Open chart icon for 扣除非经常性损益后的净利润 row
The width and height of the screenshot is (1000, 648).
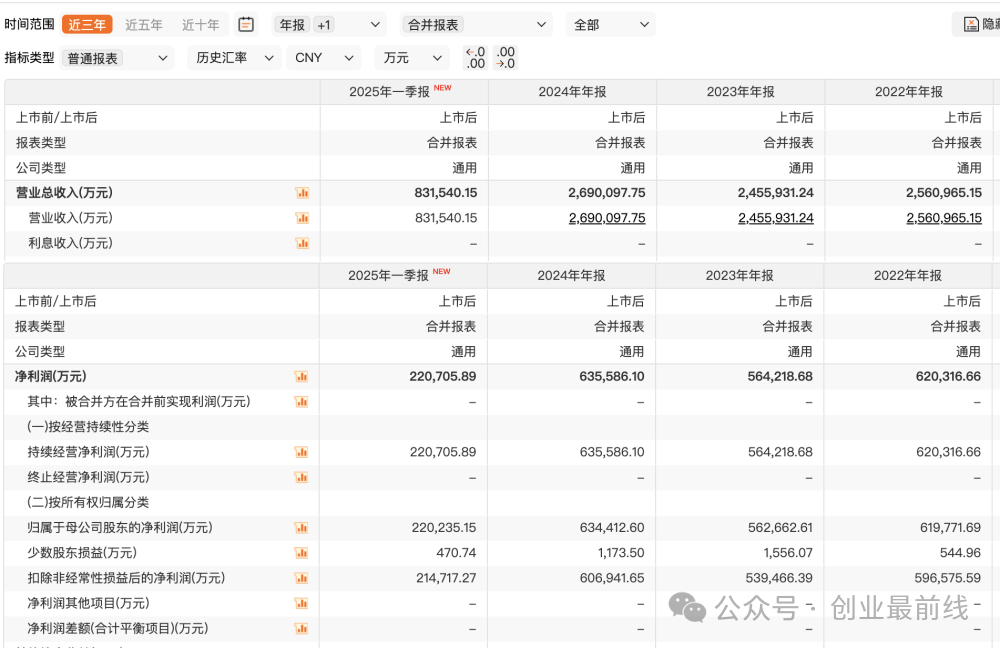[301, 578]
